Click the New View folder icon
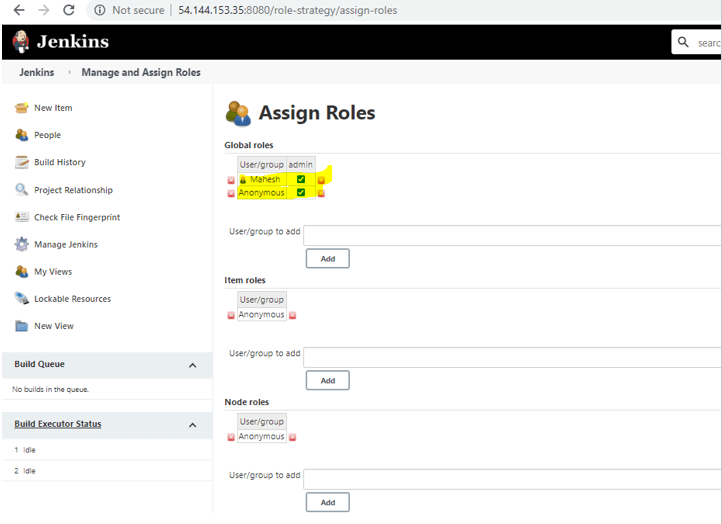Viewport: 722px width, 524px height. click(21, 326)
